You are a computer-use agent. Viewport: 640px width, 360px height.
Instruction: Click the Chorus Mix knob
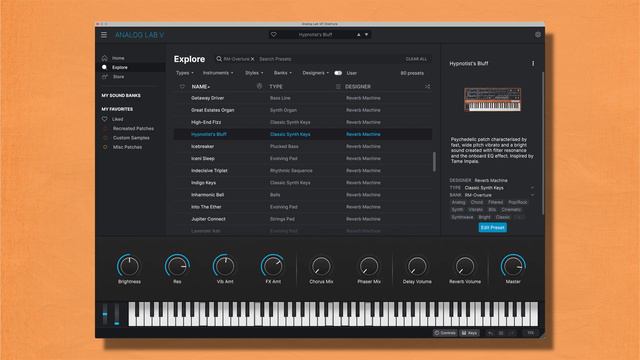[321, 266]
